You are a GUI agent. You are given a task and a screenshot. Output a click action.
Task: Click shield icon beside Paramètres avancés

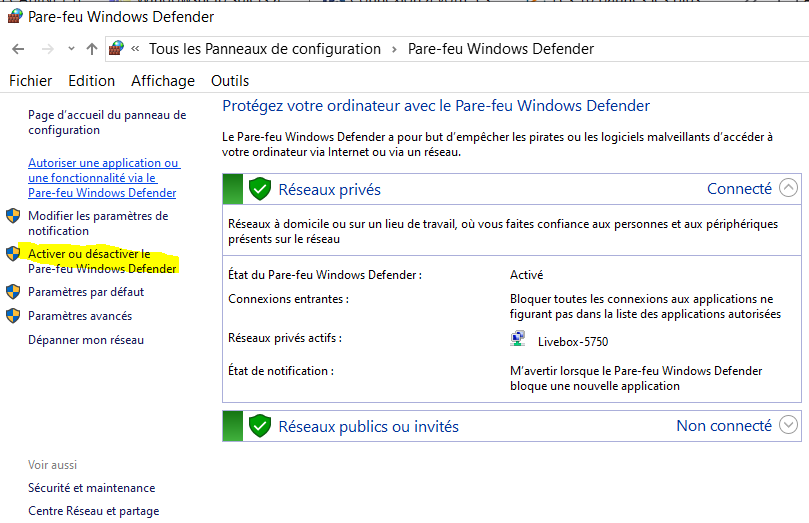click(x=13, y=315)
